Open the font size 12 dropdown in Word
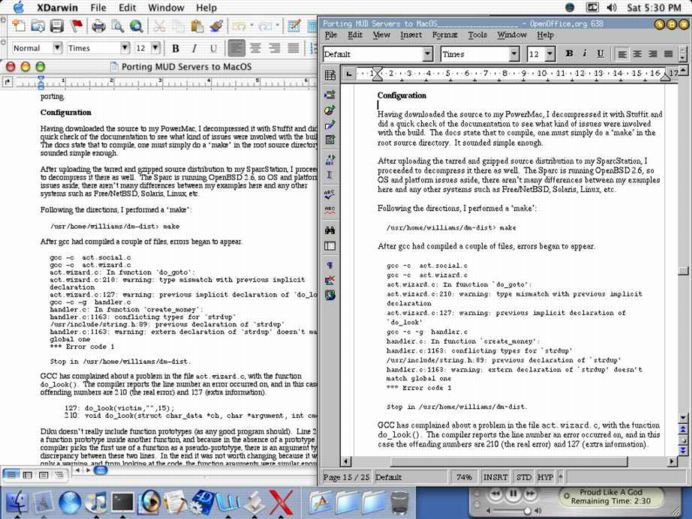 pyautogui.click(x=155, y=47)
